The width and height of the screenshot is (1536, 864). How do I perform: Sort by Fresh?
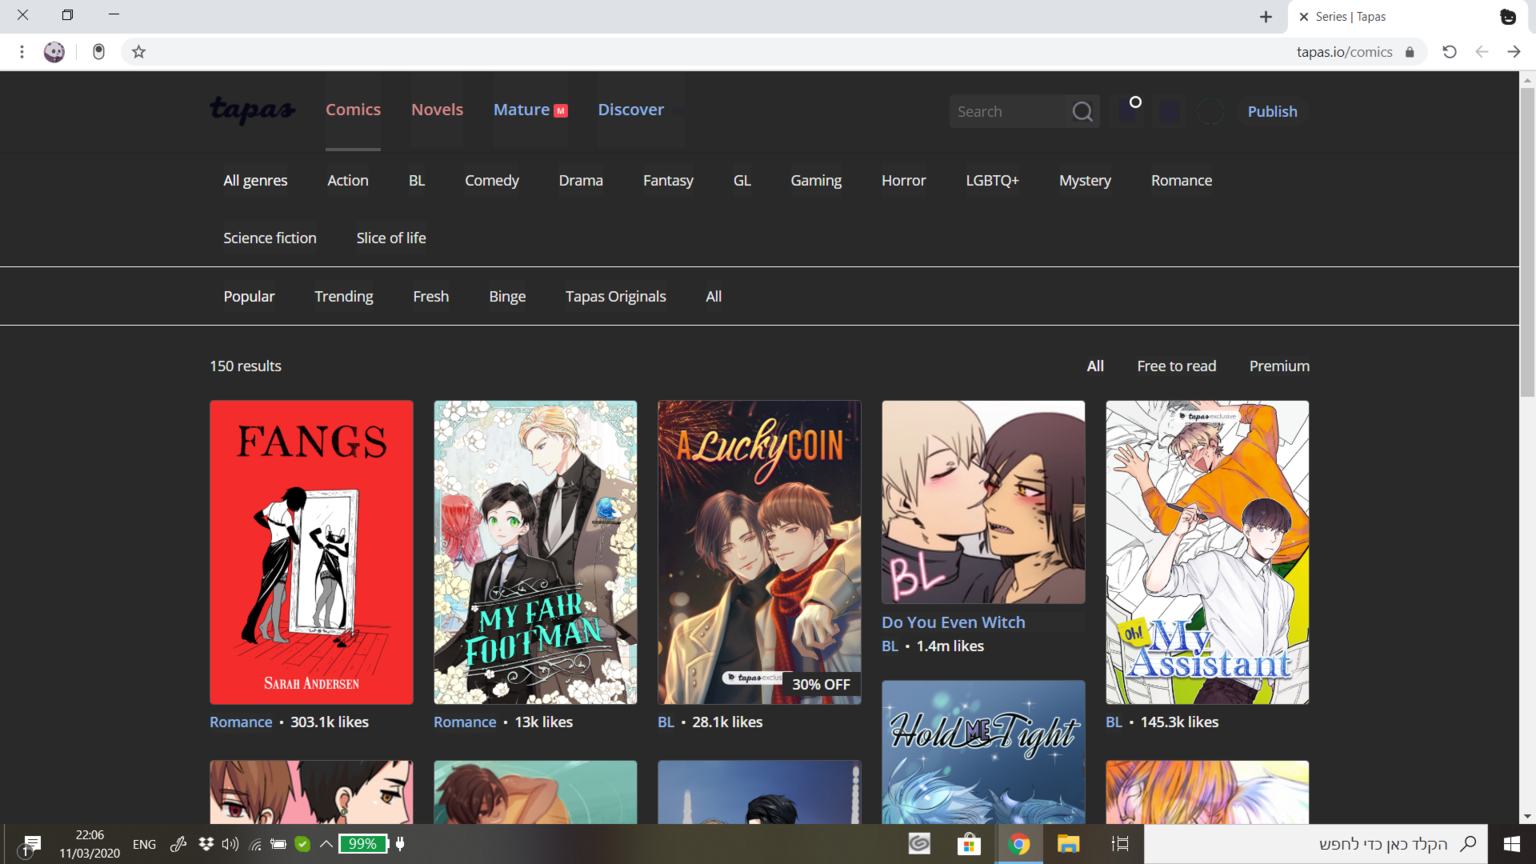(431, 297)
